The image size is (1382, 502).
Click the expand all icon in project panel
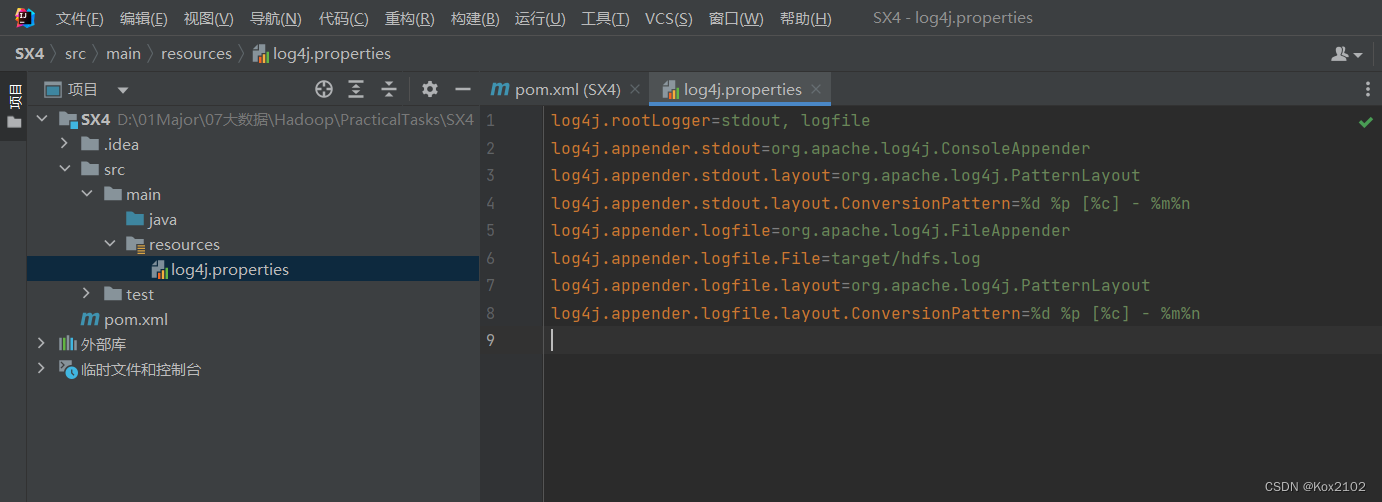[356, 90]
